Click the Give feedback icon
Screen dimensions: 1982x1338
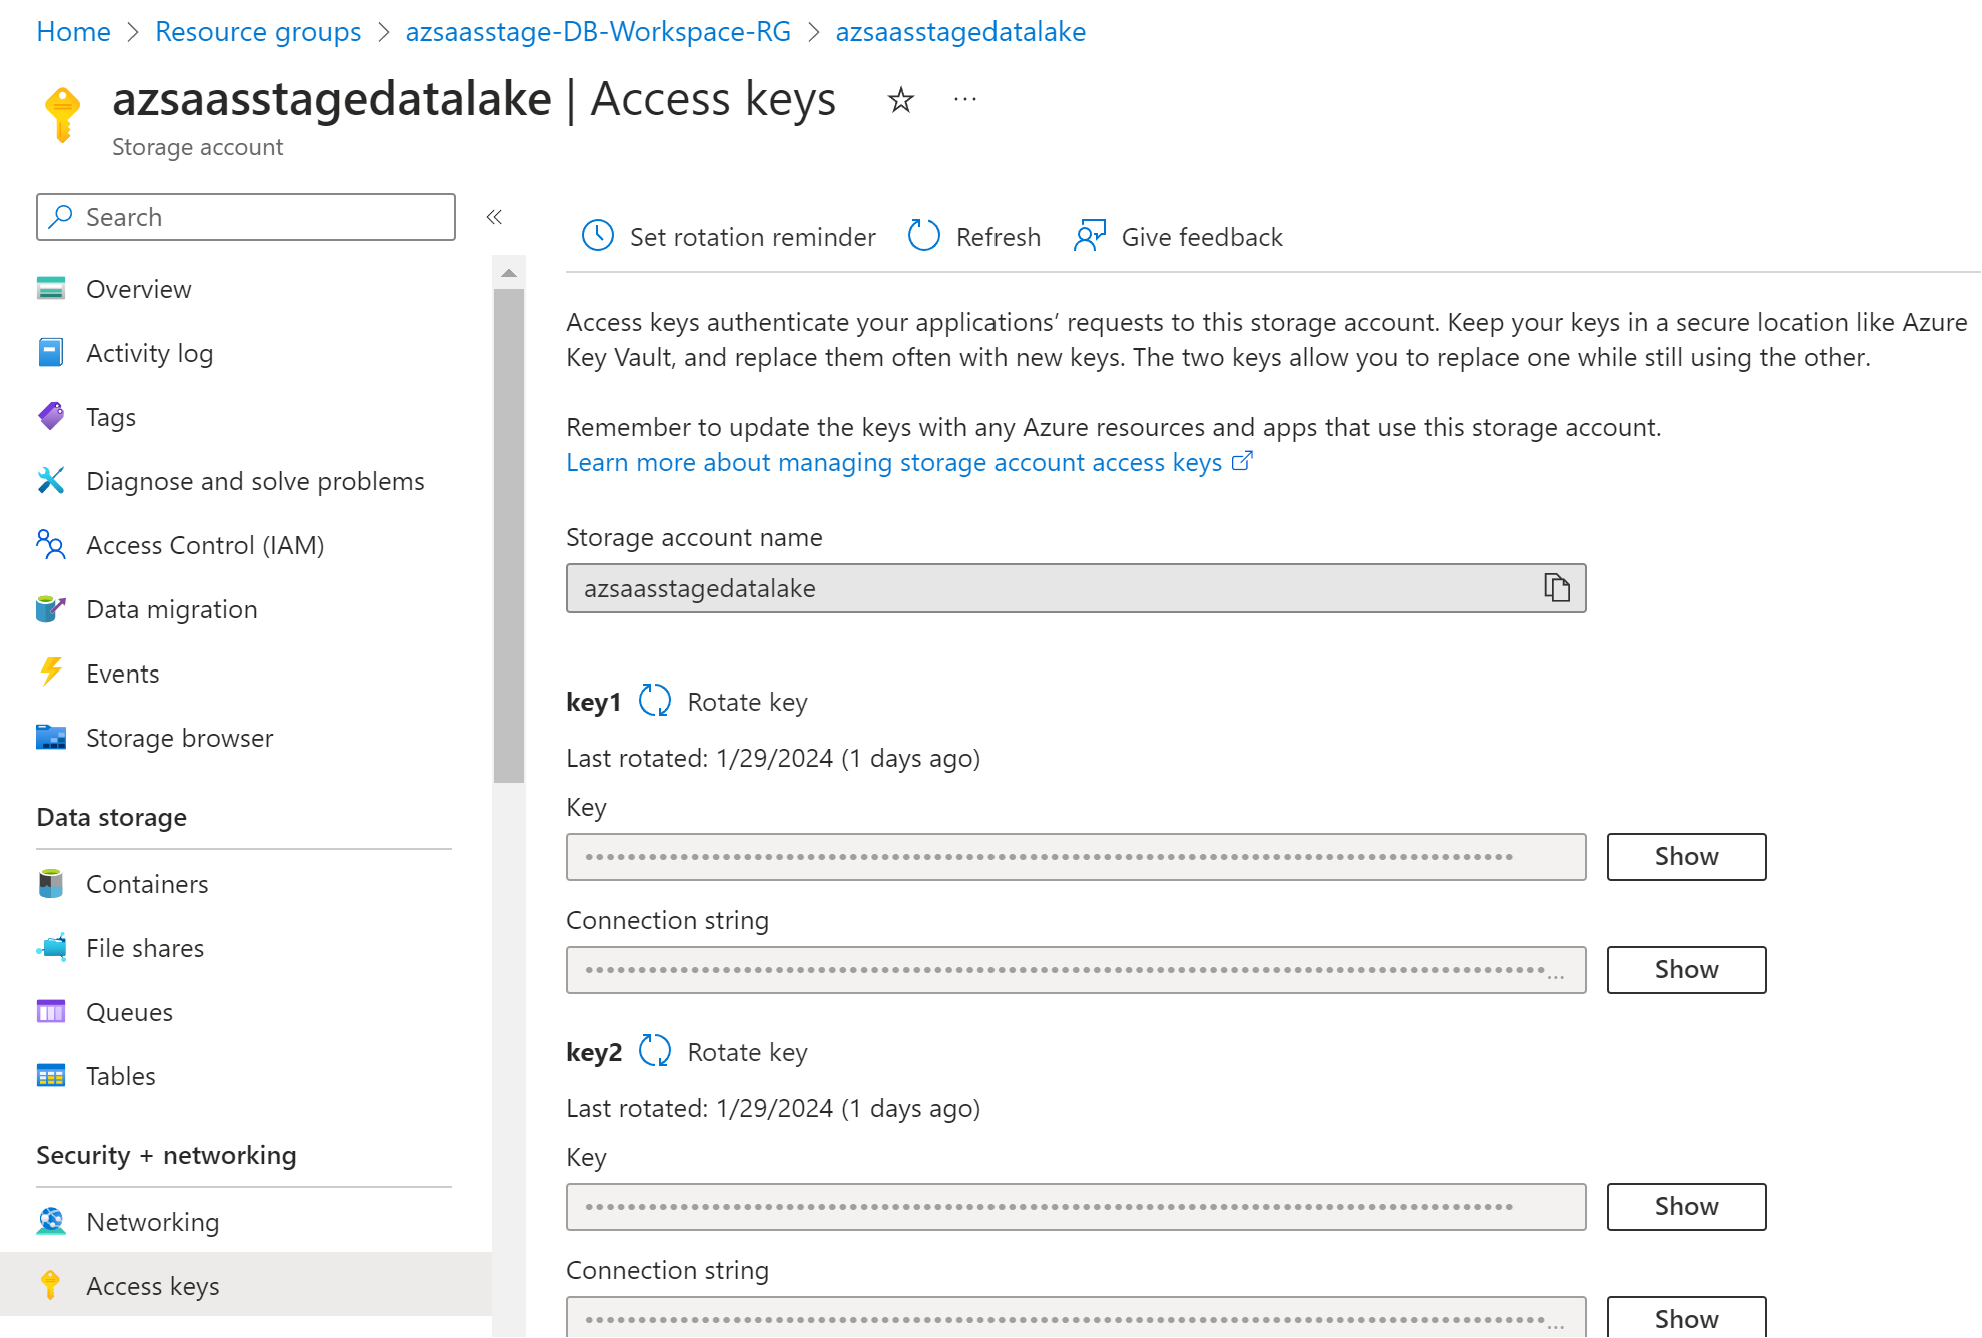(1090, 236)
